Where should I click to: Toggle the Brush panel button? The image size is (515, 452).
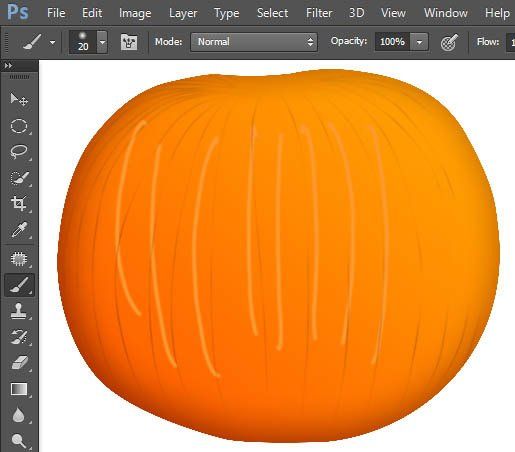pyautogui.click(x=129, y=42)
